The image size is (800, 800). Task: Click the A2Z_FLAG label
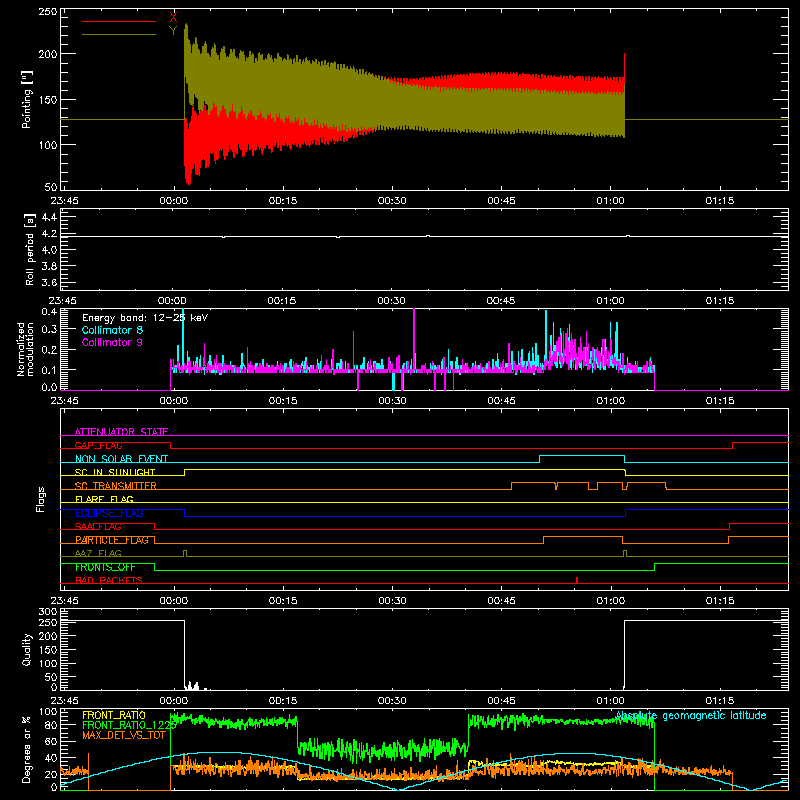(x=98, y=553)
